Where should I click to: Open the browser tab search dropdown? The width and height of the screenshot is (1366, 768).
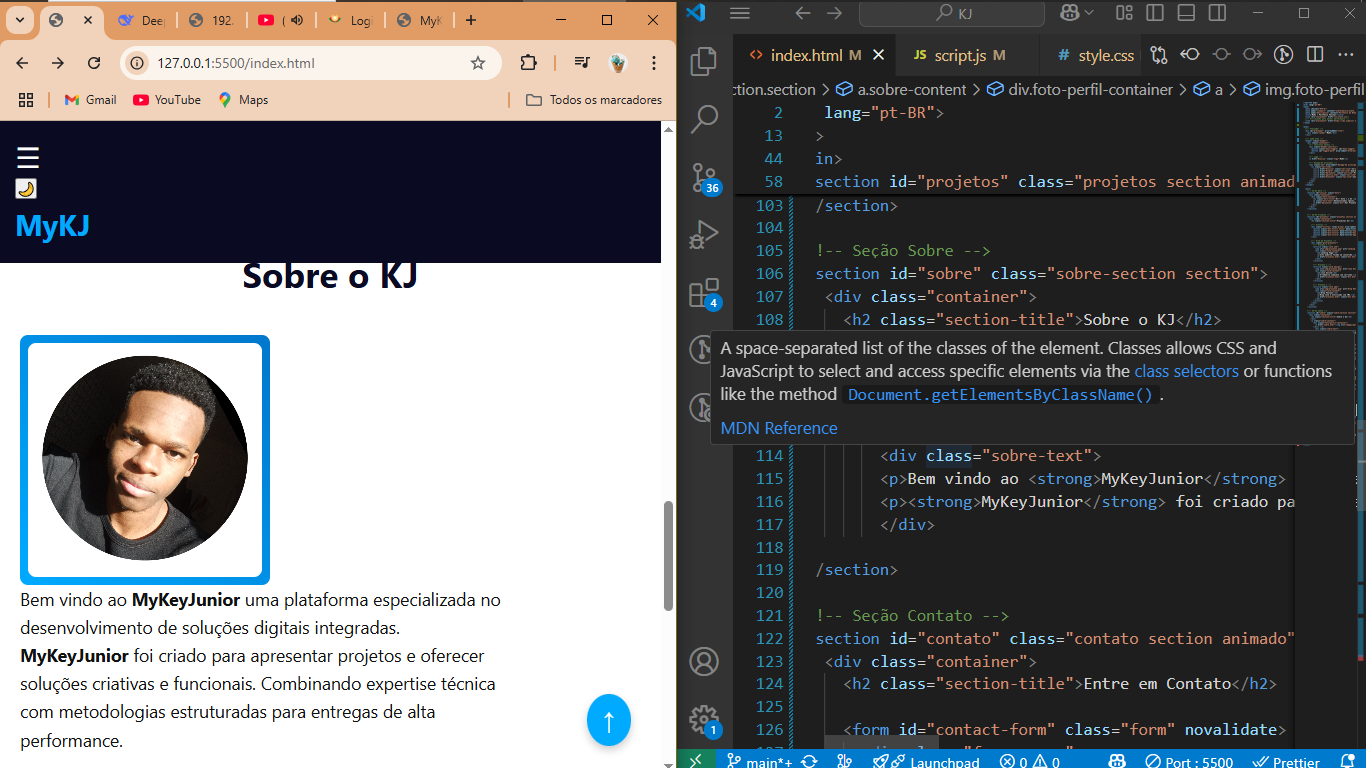pos(18,20)
